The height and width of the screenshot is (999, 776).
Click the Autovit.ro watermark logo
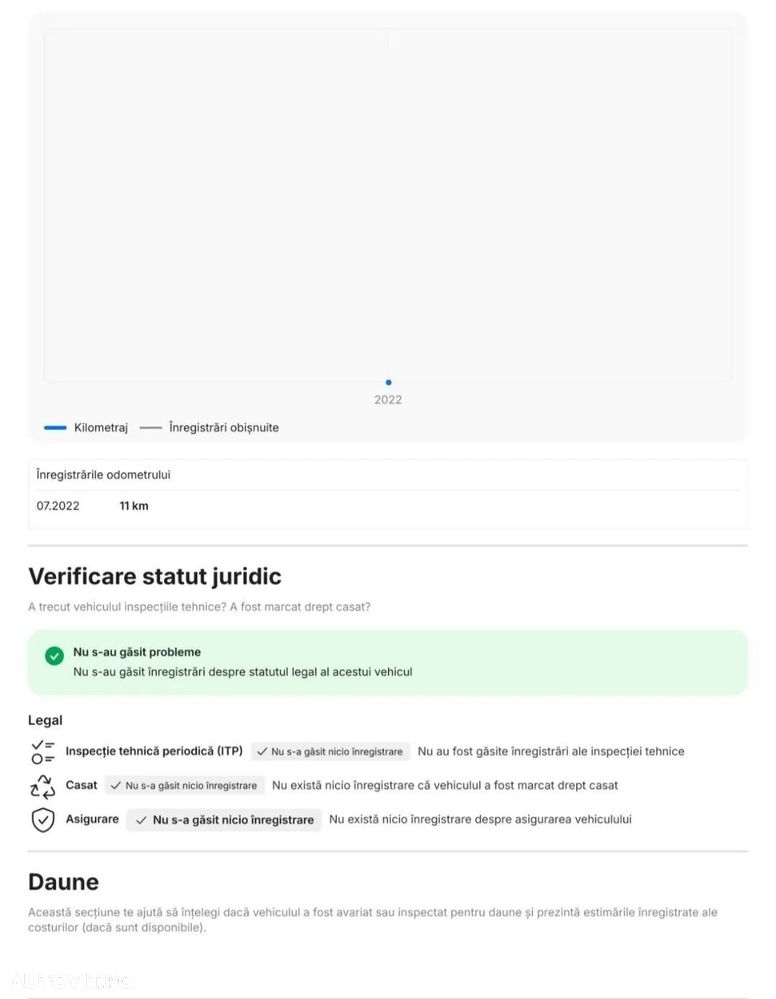[71, 980]
